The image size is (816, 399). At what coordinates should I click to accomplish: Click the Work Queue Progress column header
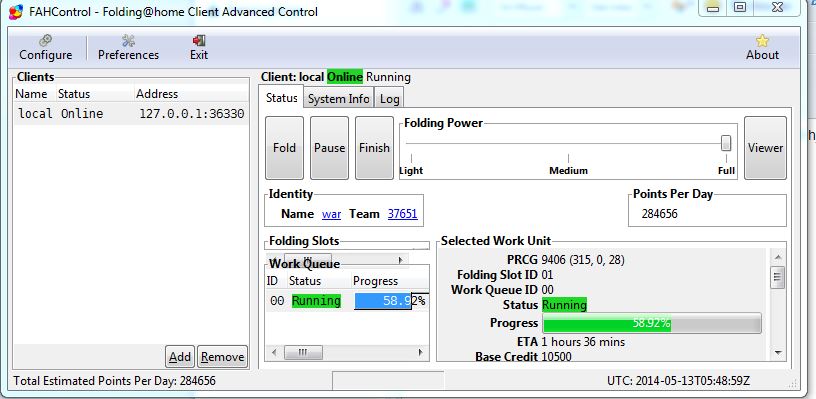pyautogui.click(x=389, y=281)
